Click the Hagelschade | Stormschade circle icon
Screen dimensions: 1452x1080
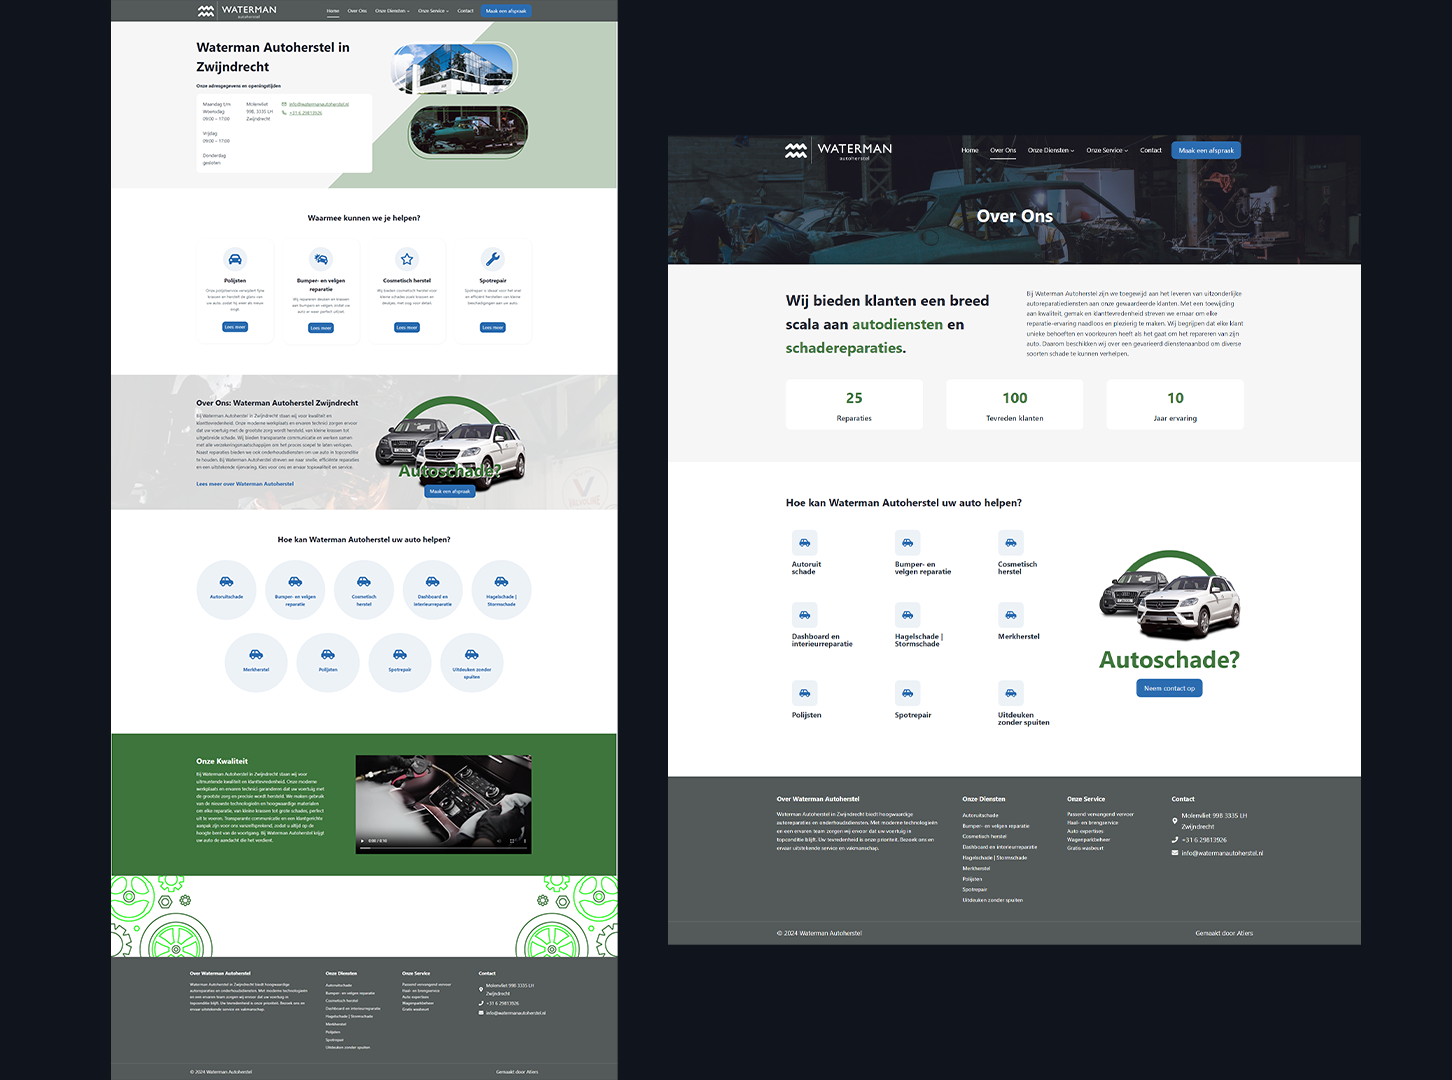501,590
